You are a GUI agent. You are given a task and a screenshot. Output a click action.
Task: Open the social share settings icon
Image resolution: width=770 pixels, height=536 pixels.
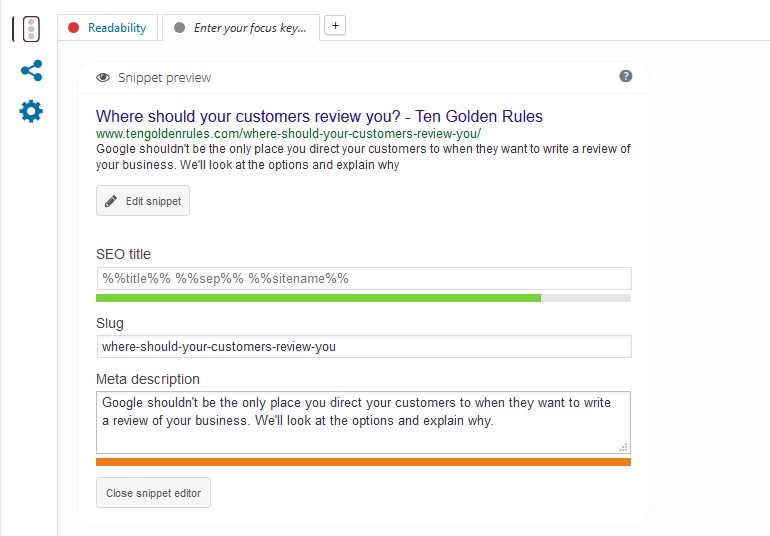coord(31,71)
